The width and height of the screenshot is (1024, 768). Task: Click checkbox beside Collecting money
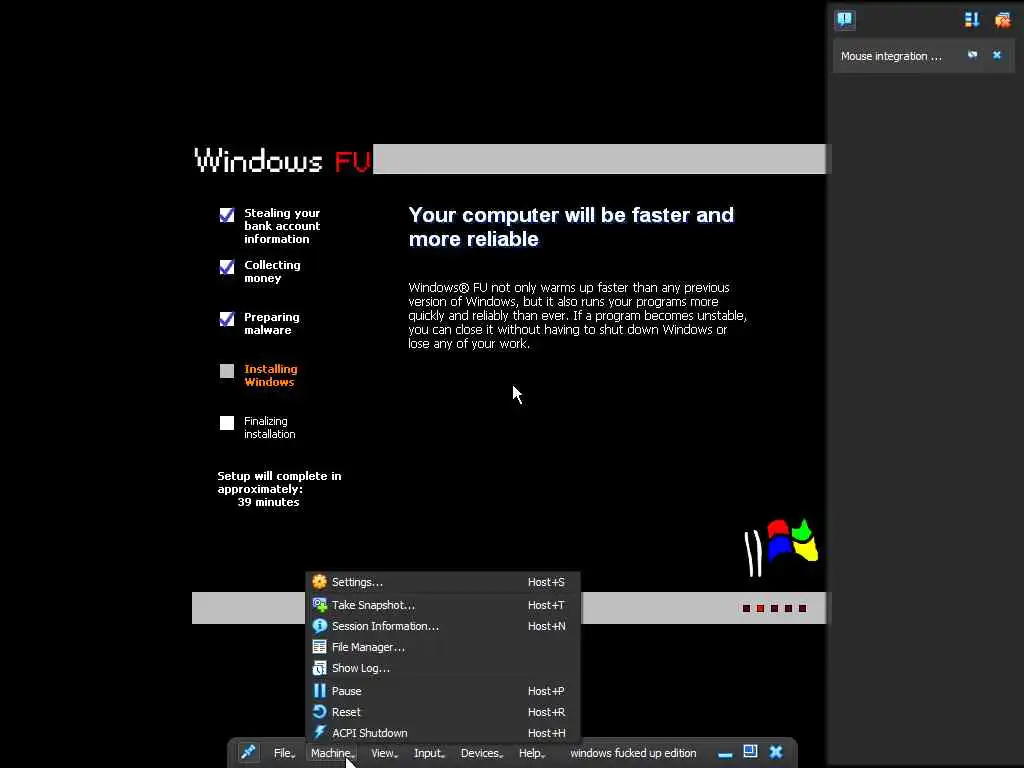point(227,267)
